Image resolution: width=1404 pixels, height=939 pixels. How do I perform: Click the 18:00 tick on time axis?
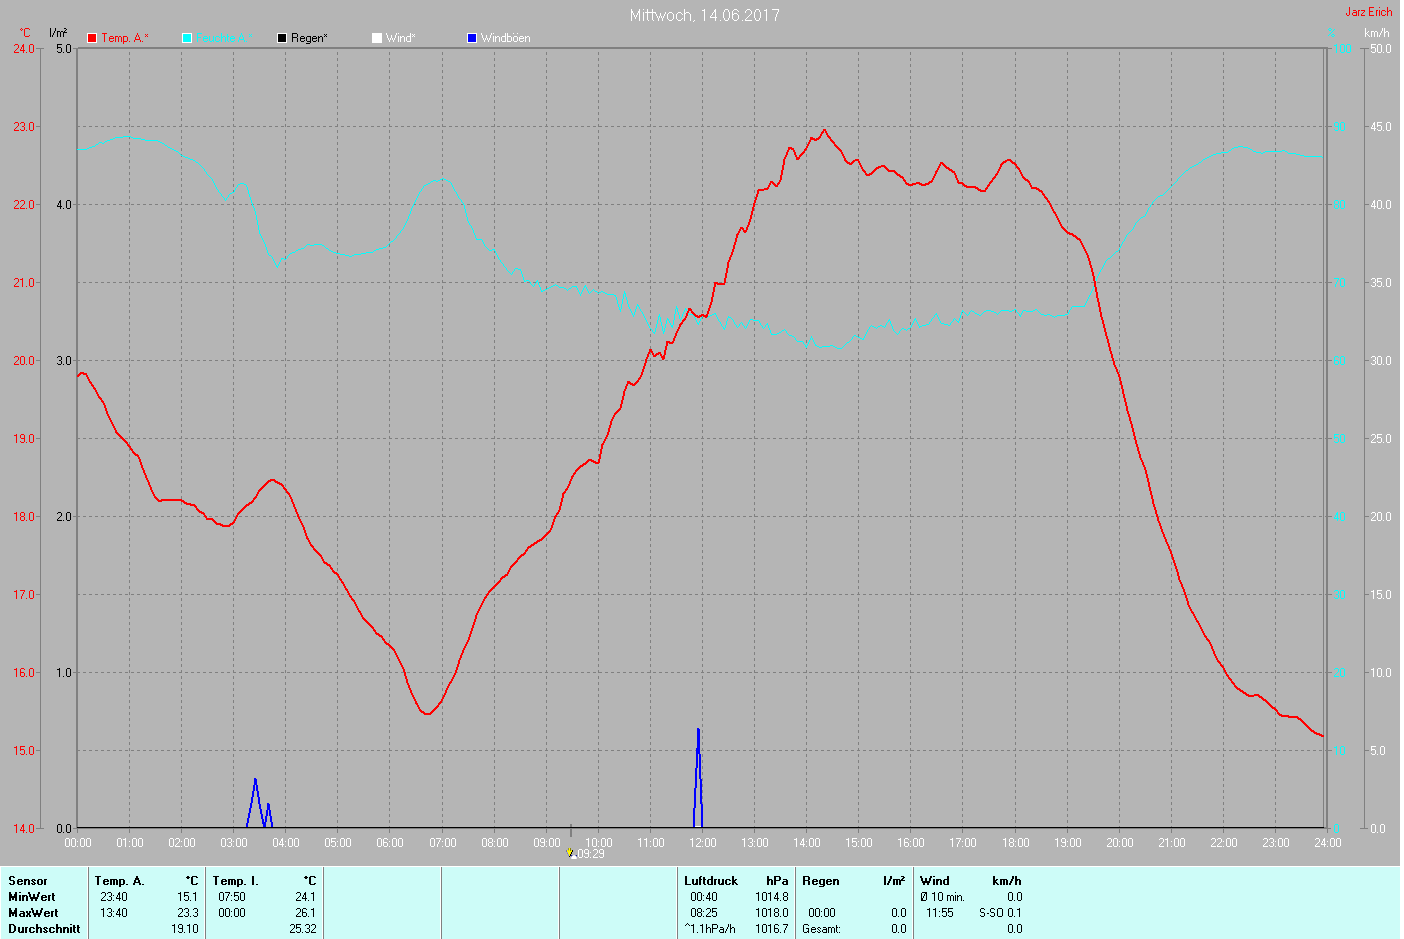[x=1016, y=843]
